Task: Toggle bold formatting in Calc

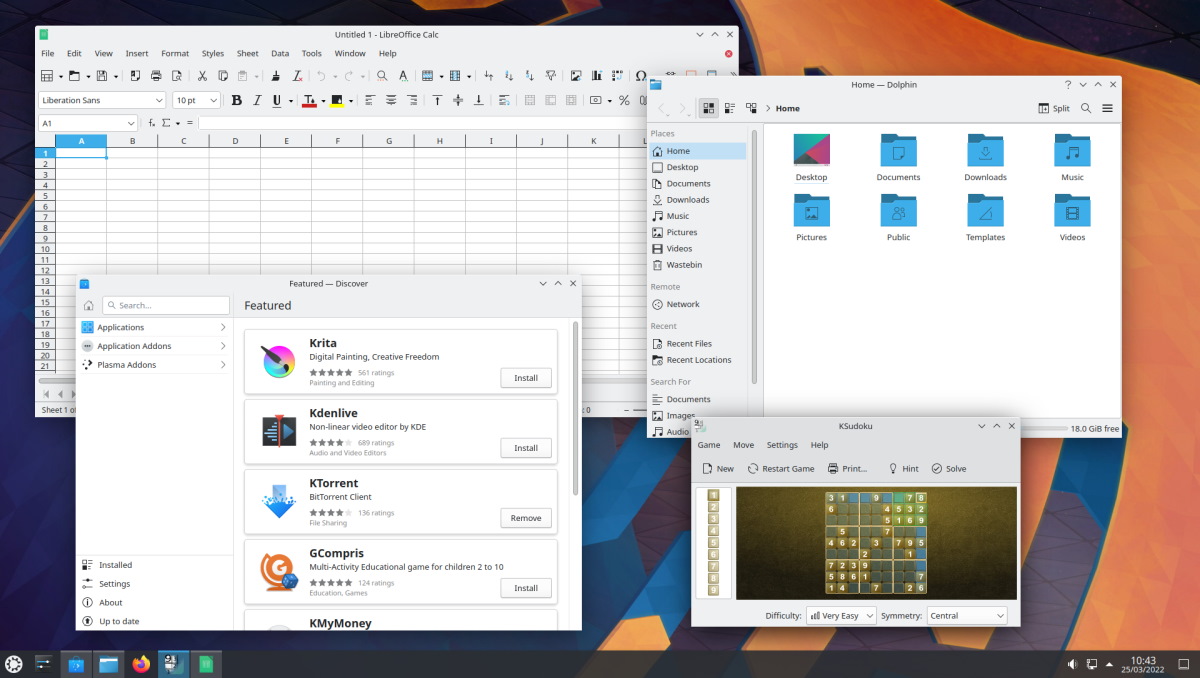Action: [236, 100]
